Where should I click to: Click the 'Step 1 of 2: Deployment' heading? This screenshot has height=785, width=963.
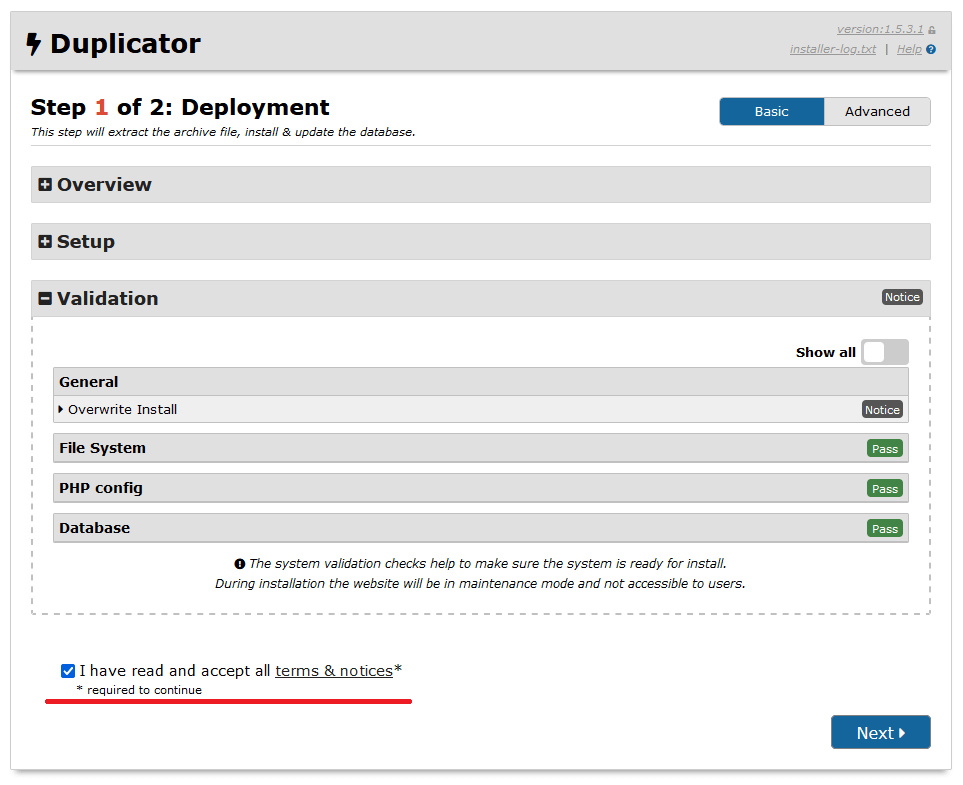coord(180,107)
